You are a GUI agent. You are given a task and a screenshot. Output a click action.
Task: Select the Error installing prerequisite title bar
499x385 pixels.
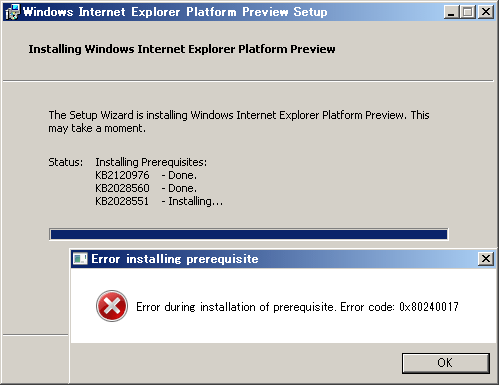282,259
